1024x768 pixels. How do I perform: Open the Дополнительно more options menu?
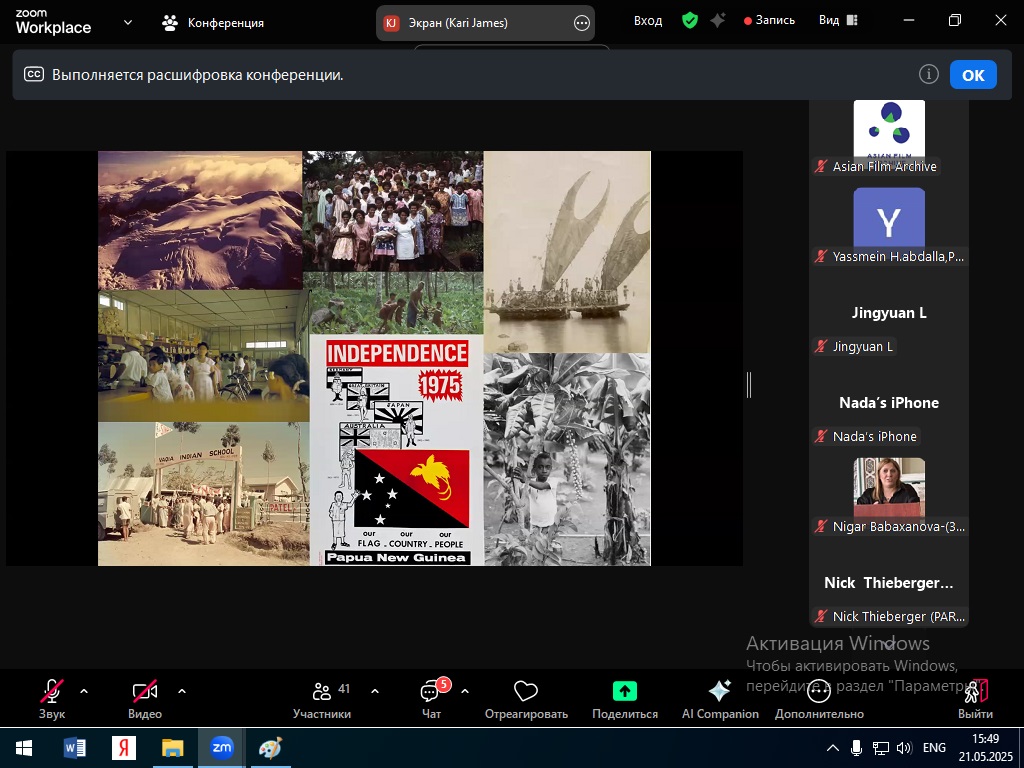point(819,699)
